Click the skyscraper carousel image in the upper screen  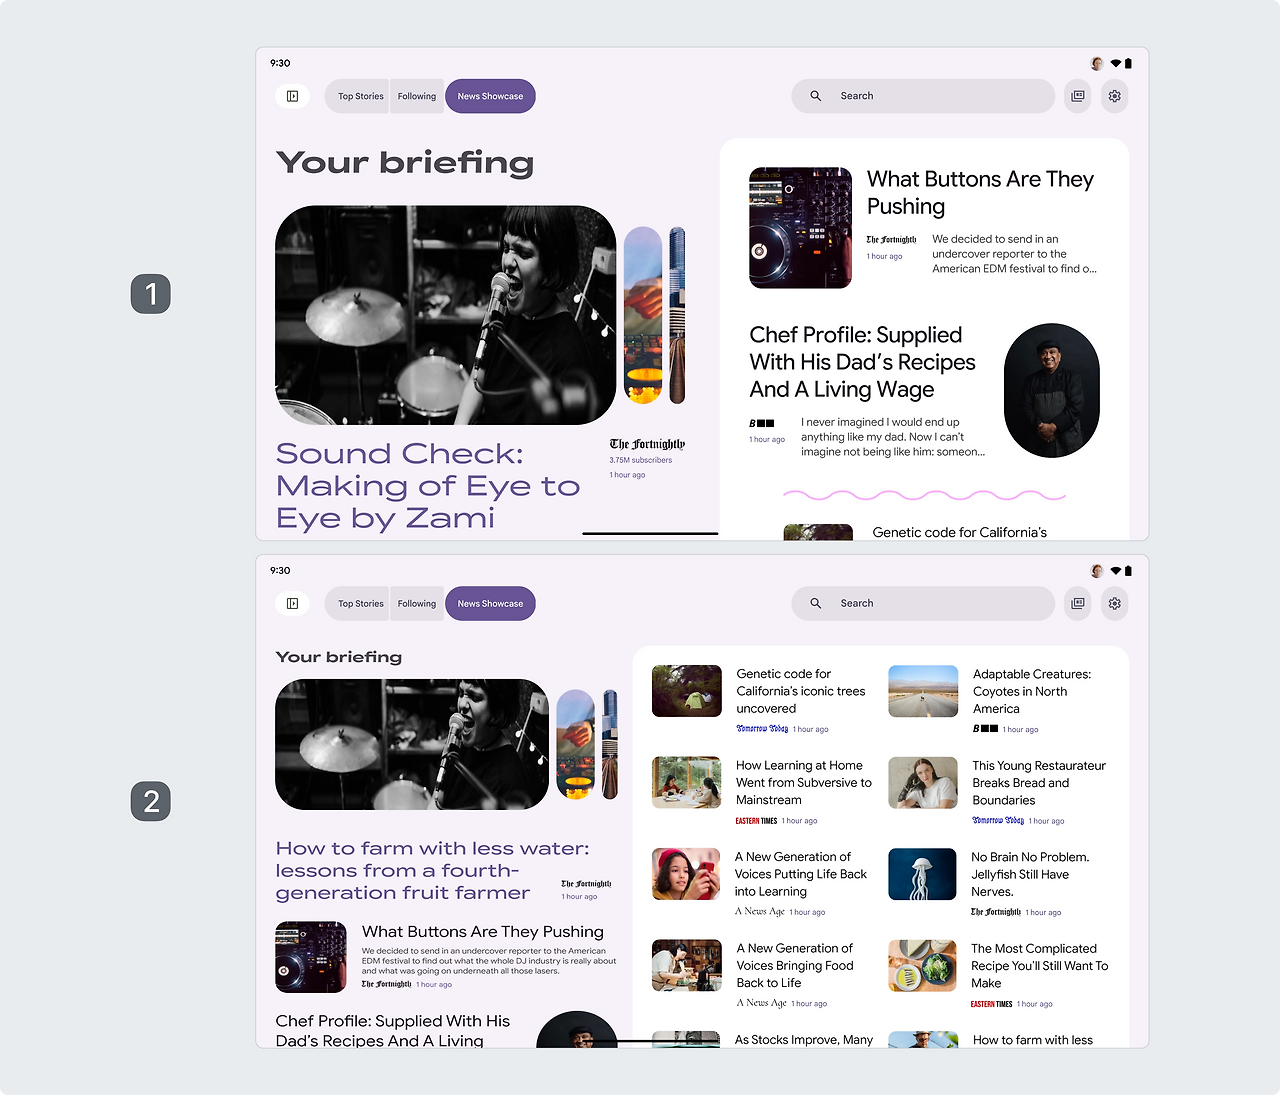(677, 315)
